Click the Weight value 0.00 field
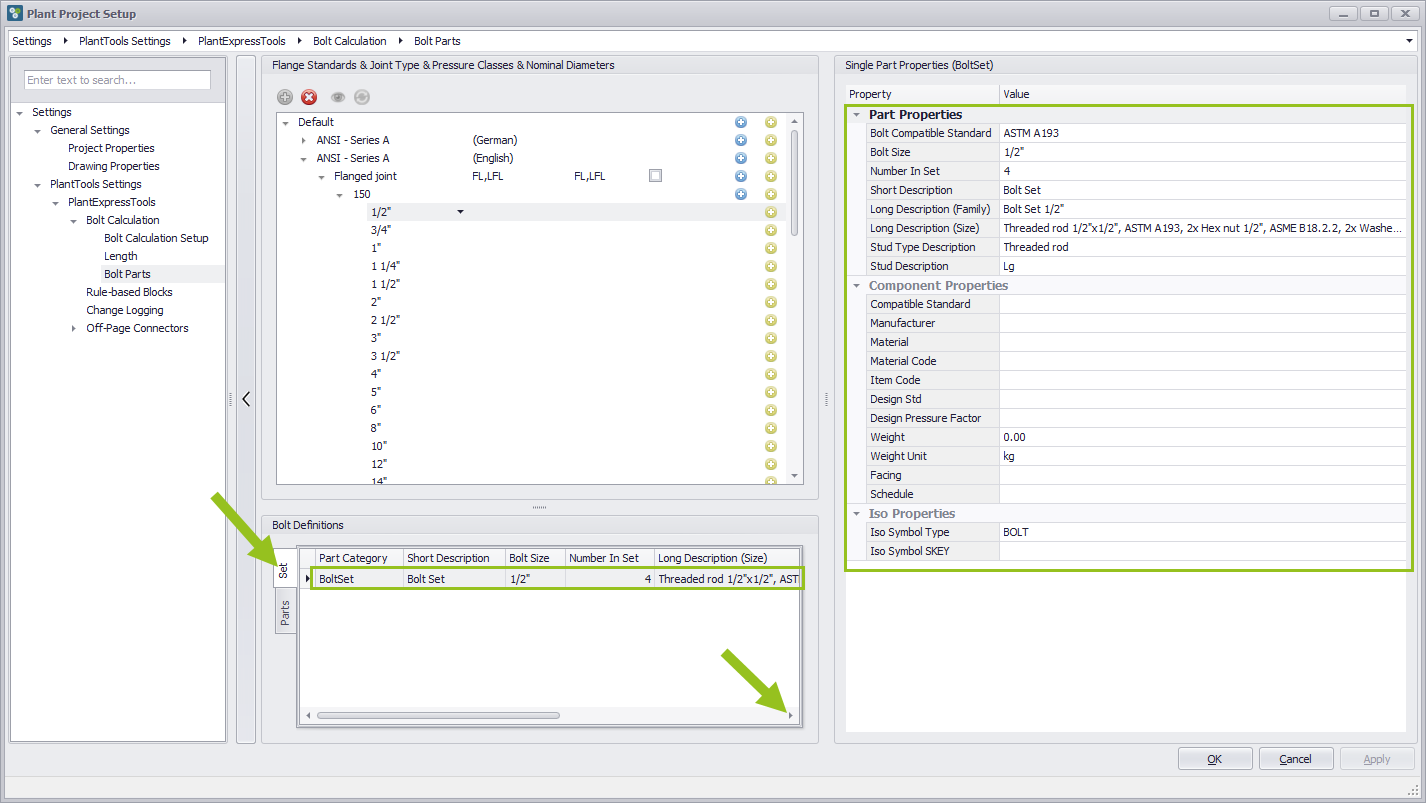Screen dimensions: 1426x803 [x=1203, y=437]
